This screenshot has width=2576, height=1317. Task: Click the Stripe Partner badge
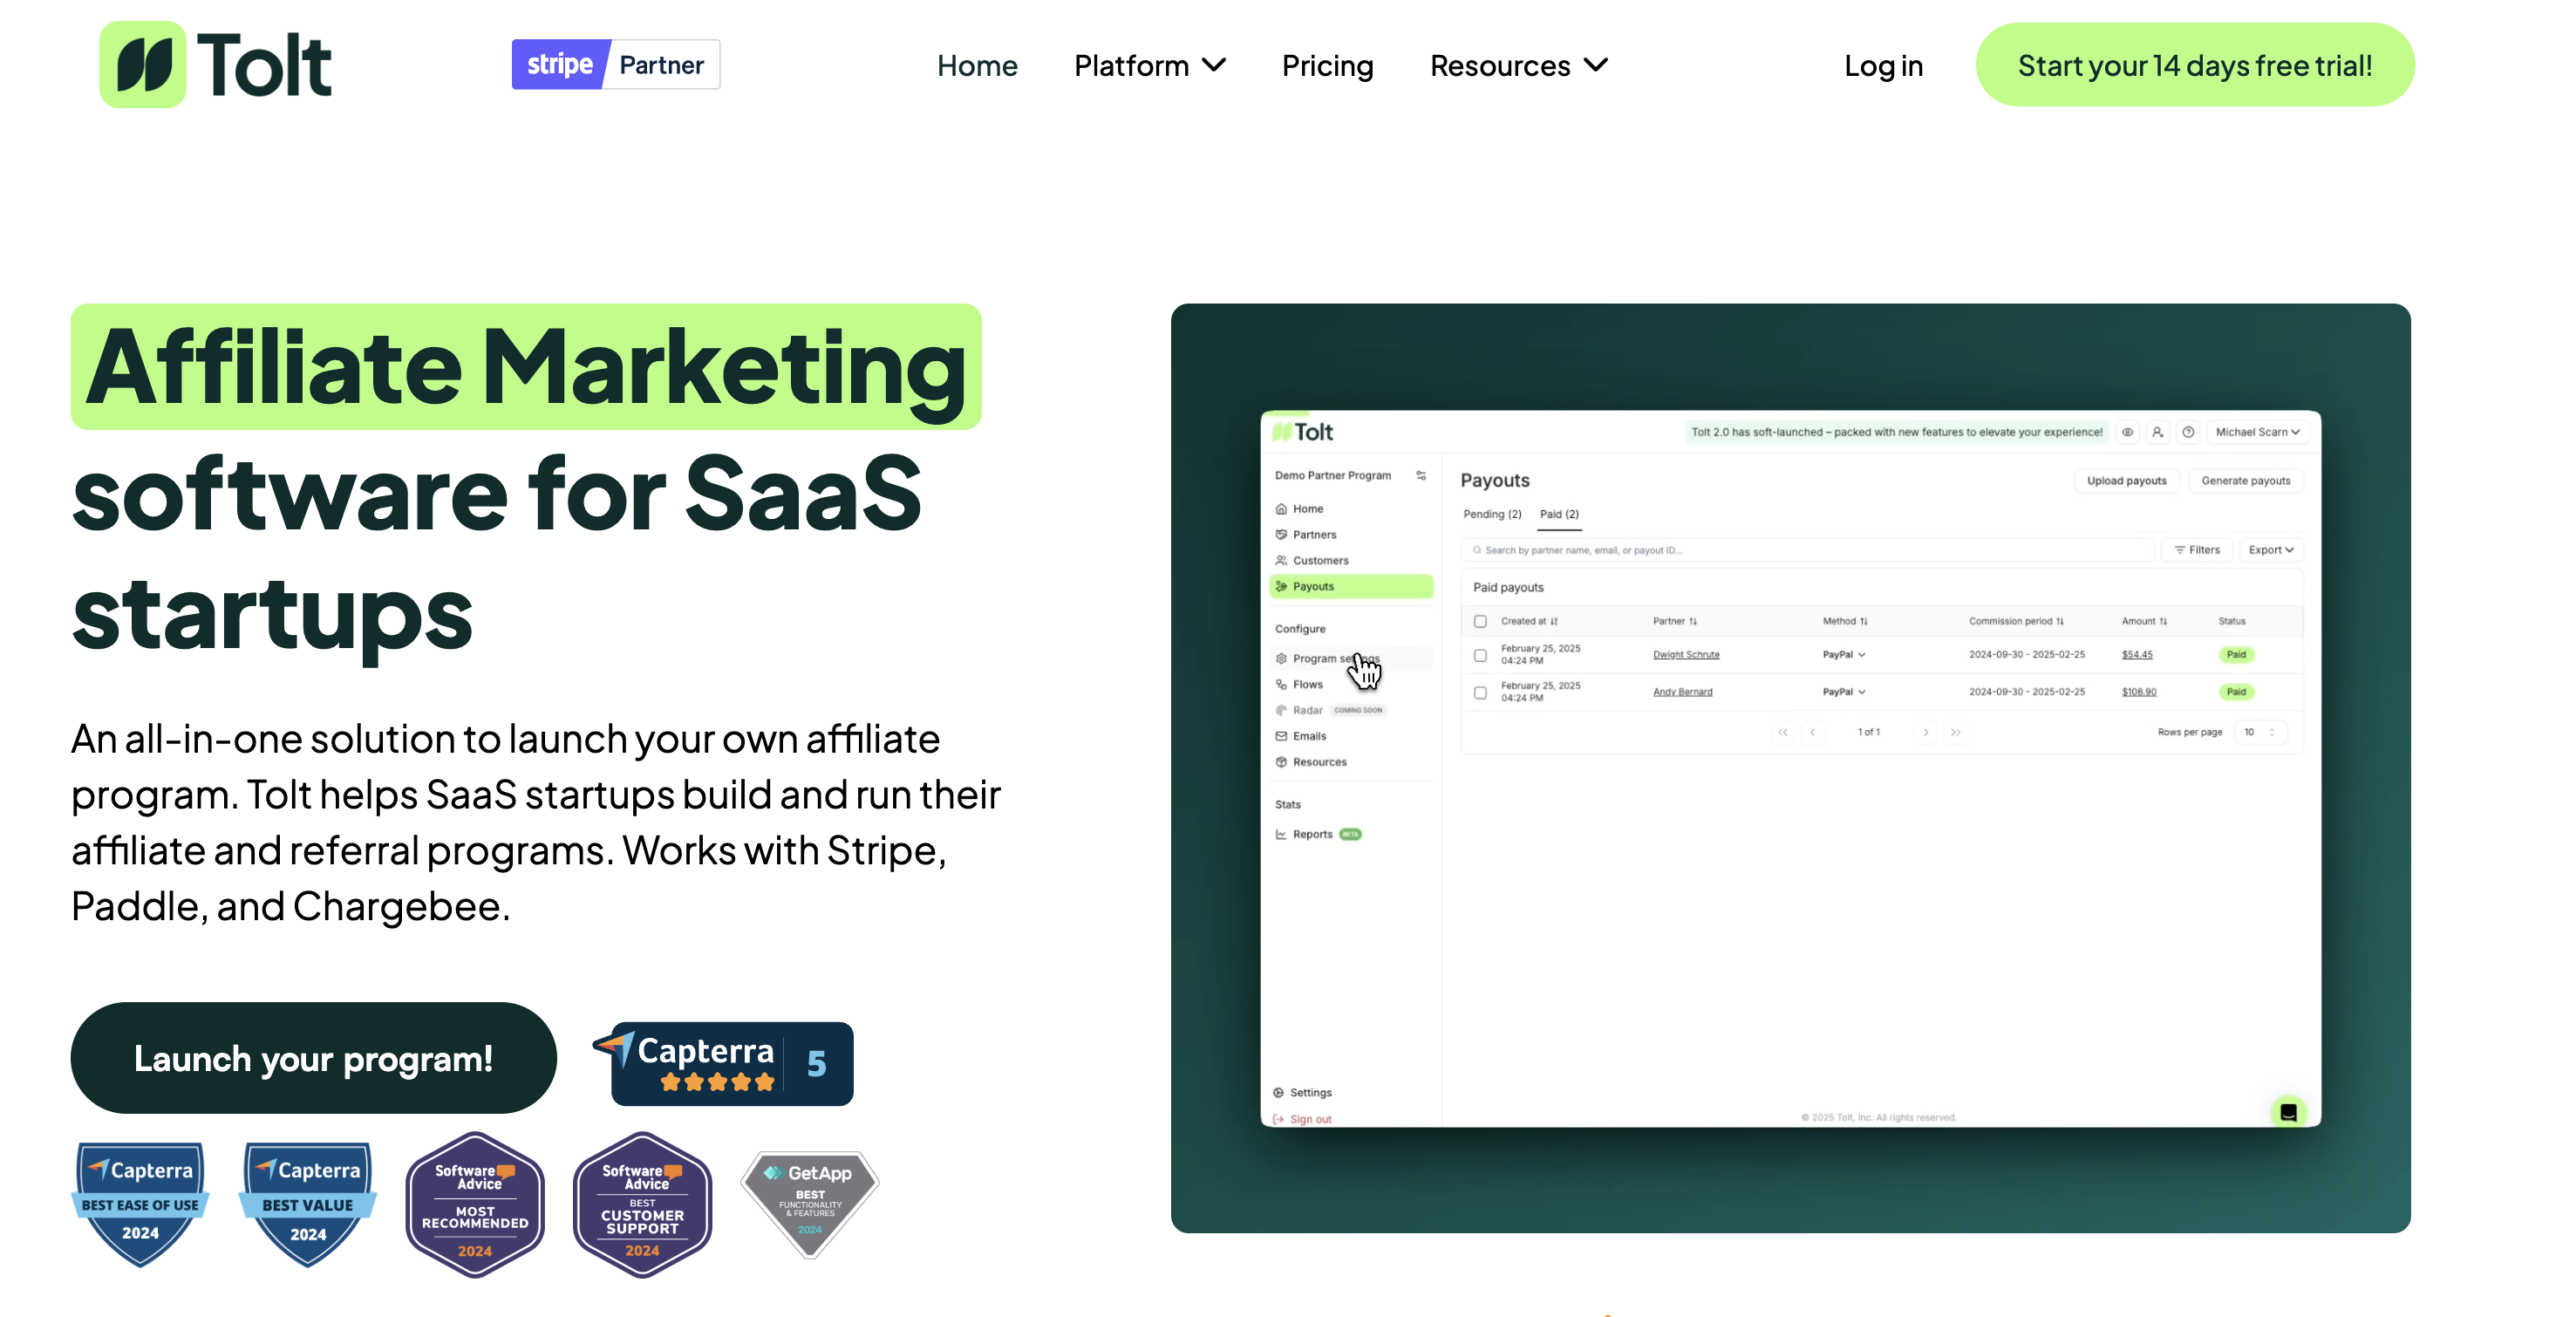[615, 65]
